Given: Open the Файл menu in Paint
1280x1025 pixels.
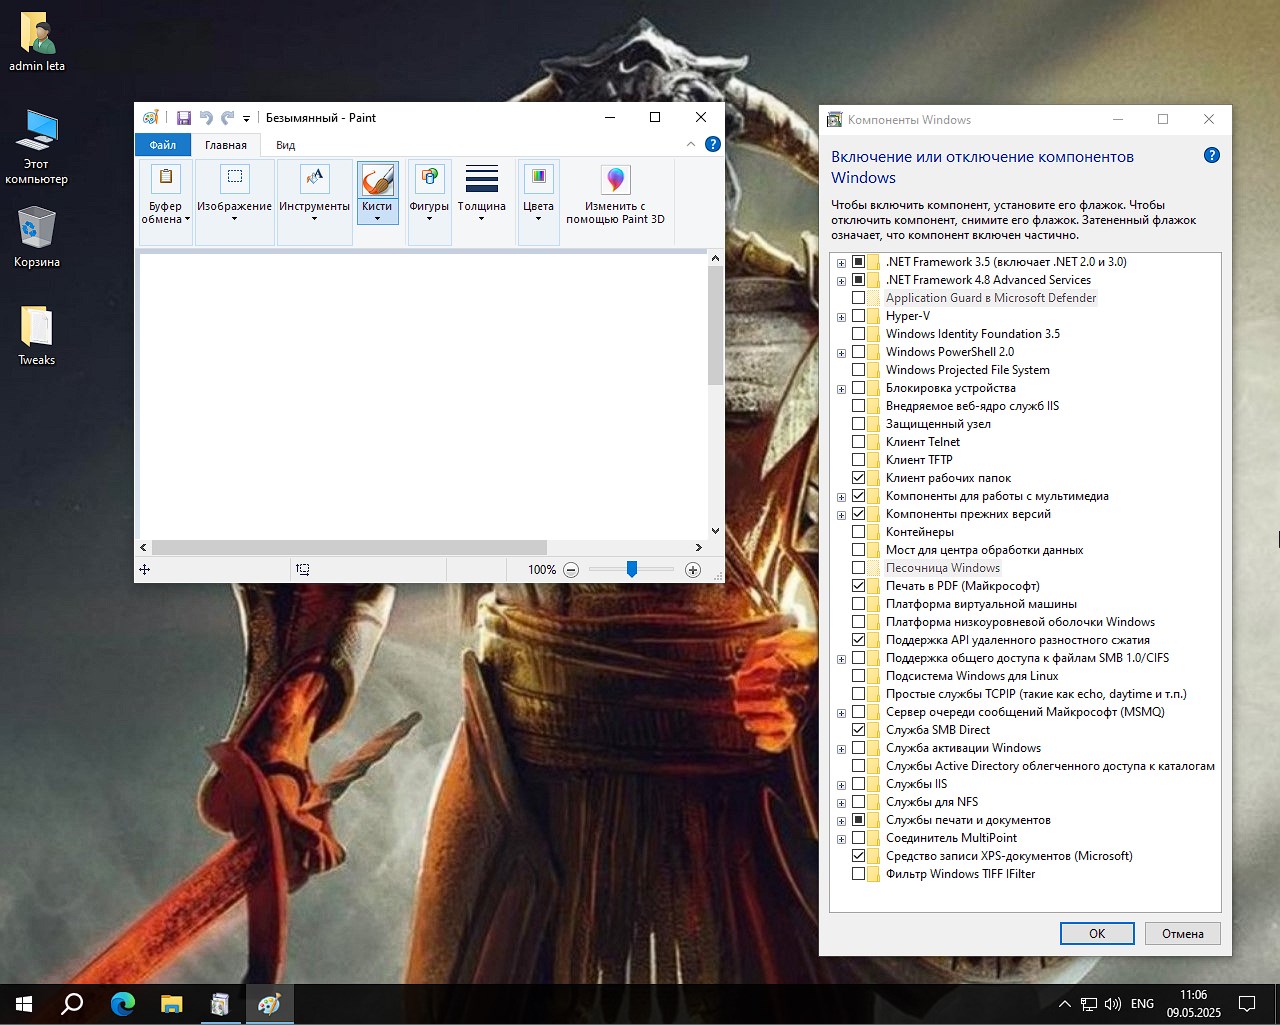Looking at the screenshot, I should click(163, 145).
